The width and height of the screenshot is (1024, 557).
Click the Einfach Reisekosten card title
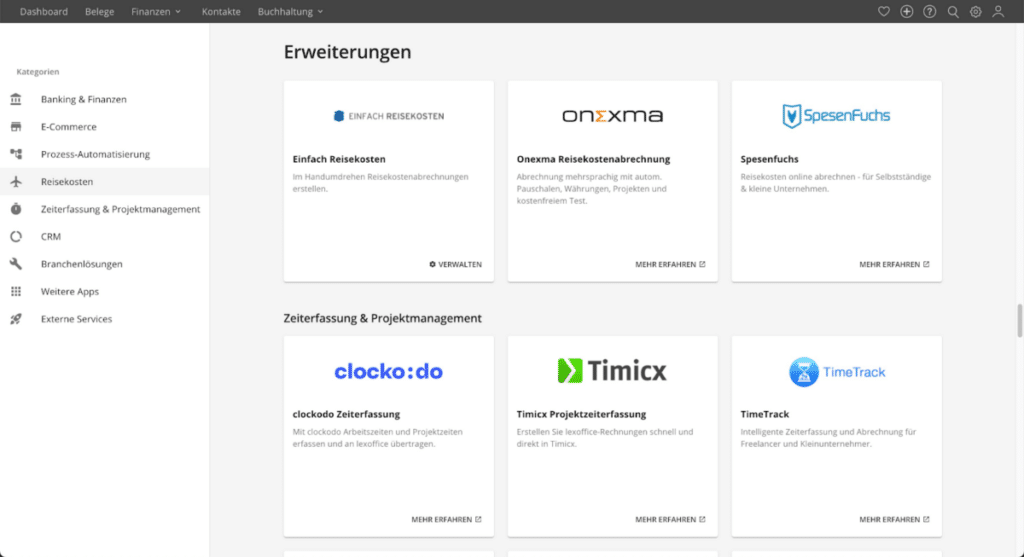point(339,159)
